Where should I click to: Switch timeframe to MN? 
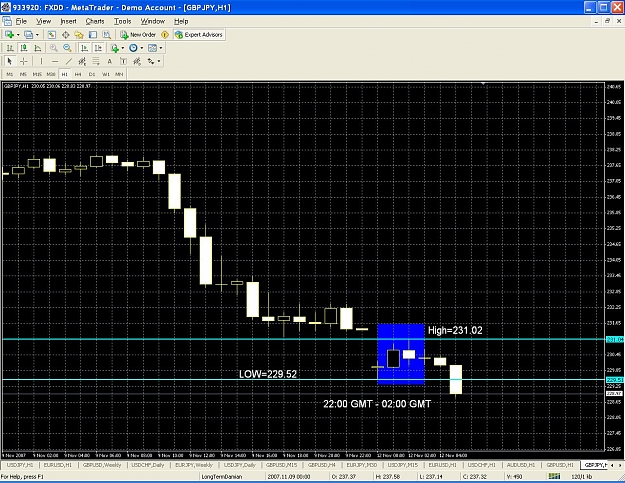[x=119, y=74]
